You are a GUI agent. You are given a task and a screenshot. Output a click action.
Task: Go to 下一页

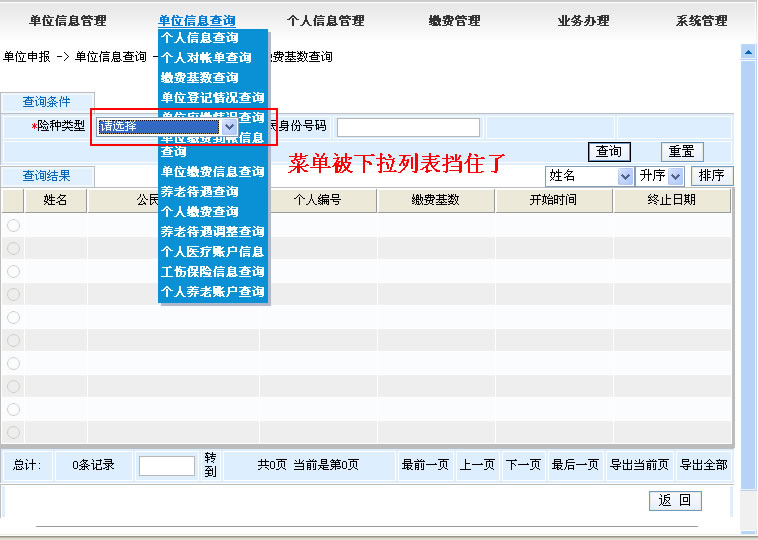(x=523, y=465)
